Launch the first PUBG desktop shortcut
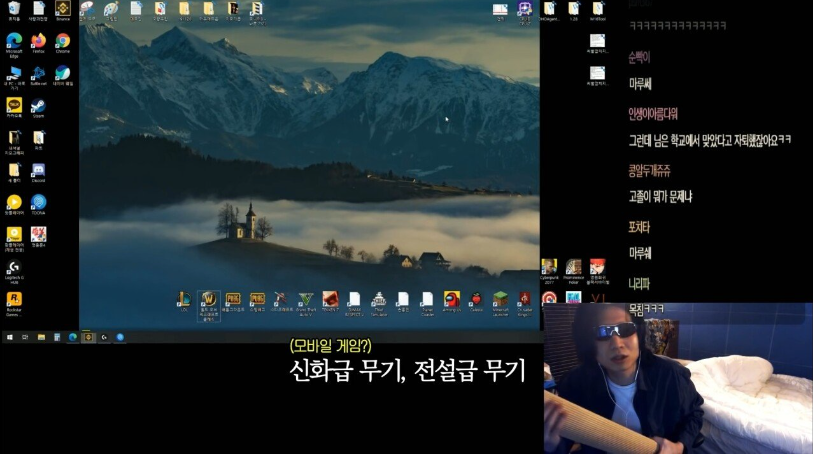Image resolution: width=813 pixels, height=454 pixels. click(x=233, y=301)
